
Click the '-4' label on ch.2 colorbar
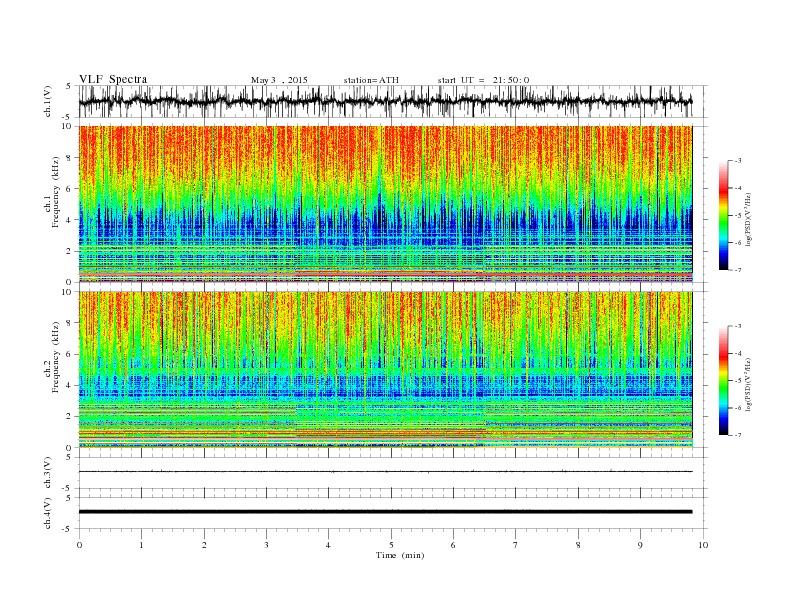click(x=738, y=353)
